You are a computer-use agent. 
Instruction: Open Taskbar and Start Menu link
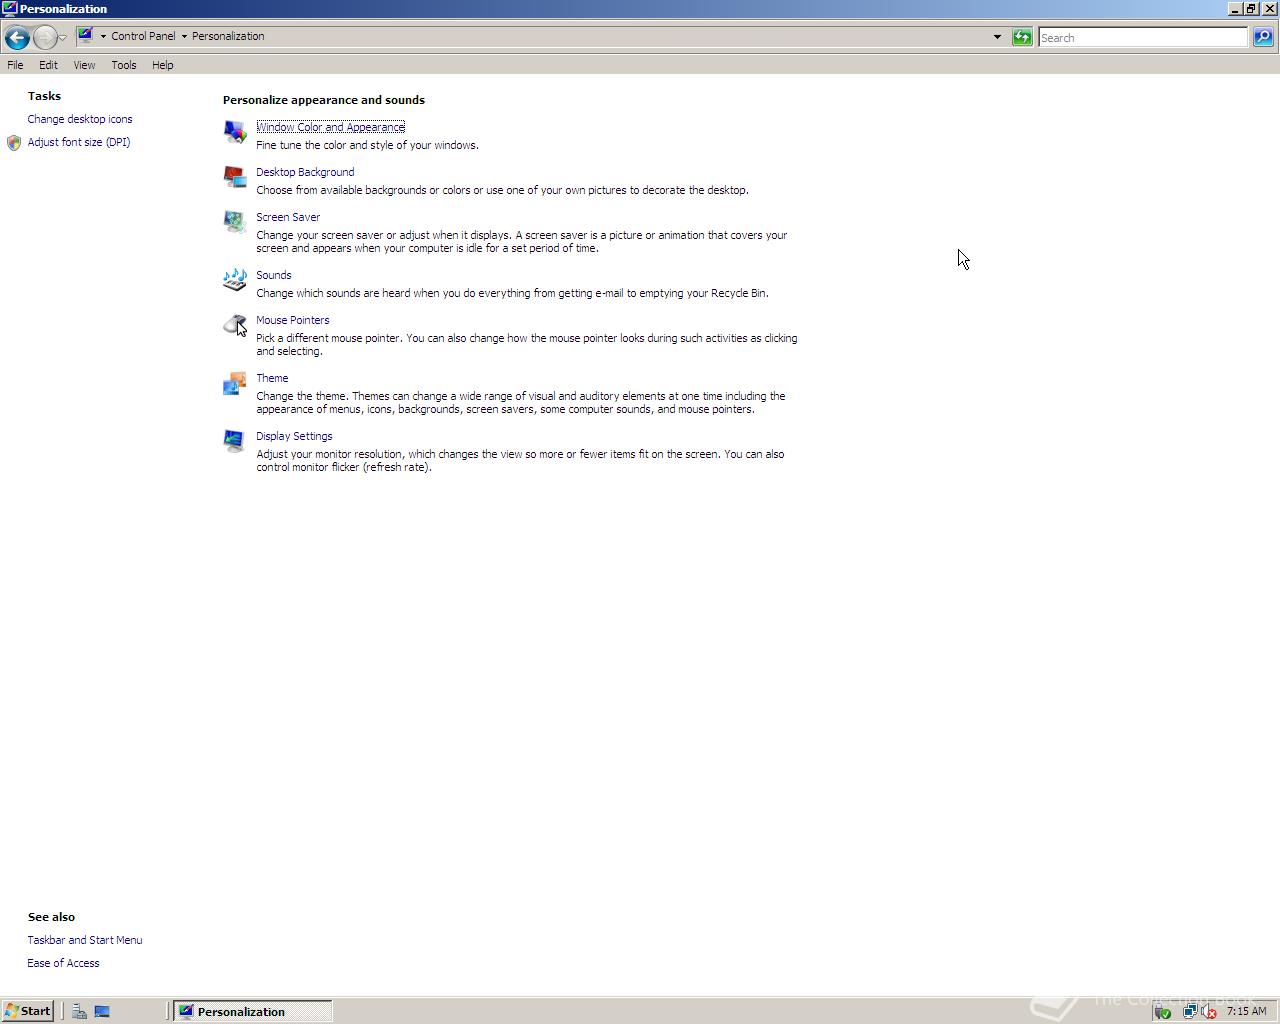click(x=85, y=940)
